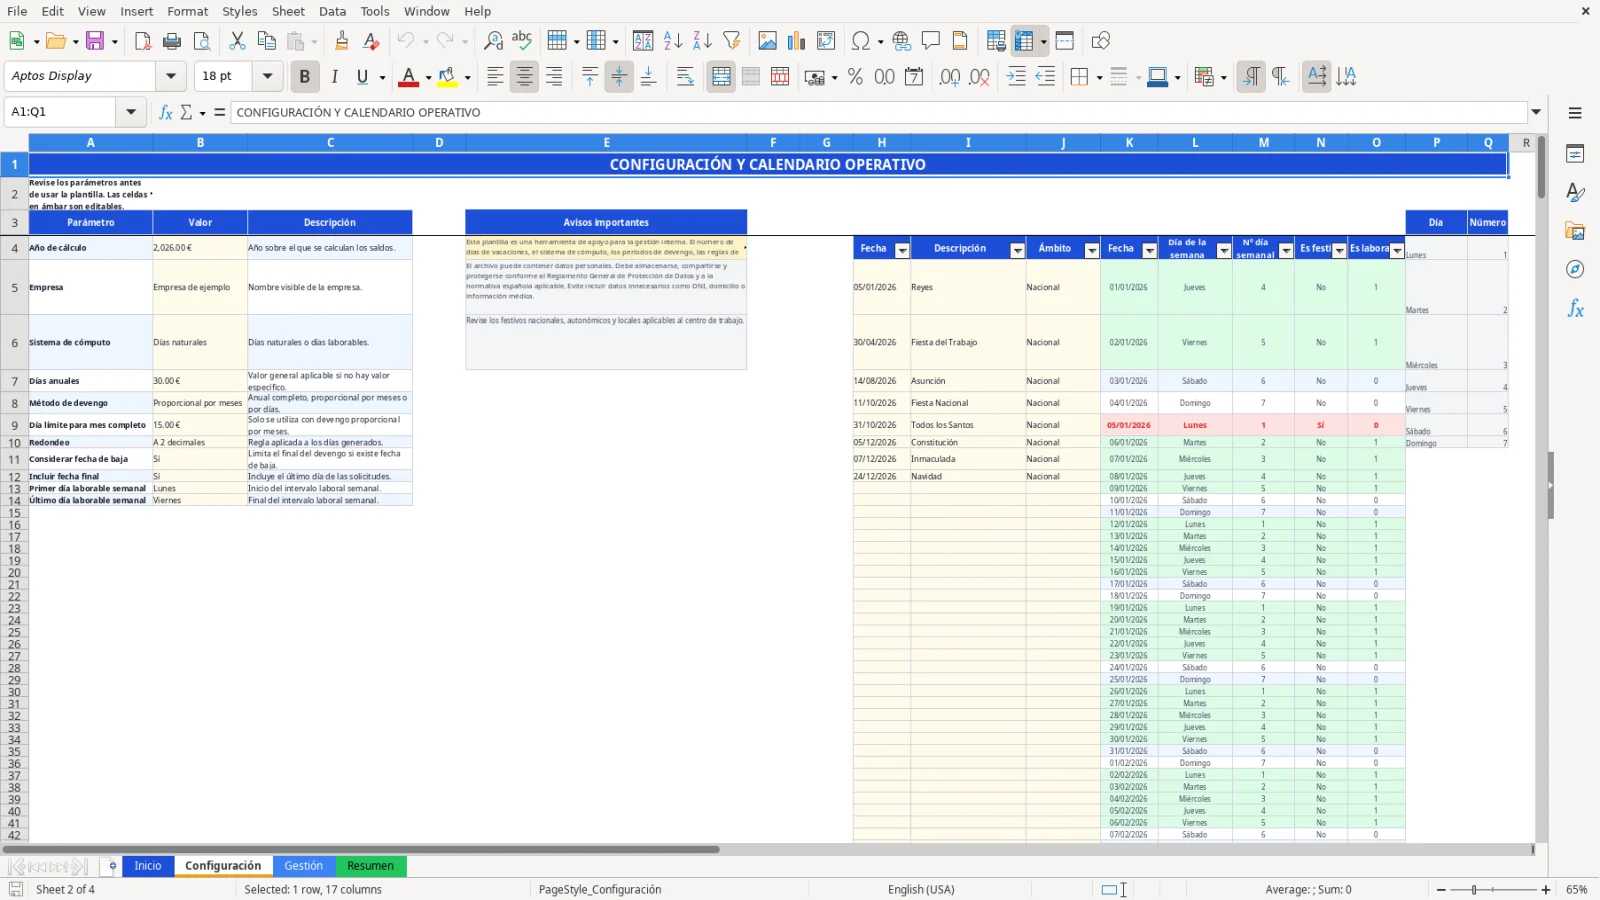Click Clone Formatting paintbrush icon

[x=342, y=41]
